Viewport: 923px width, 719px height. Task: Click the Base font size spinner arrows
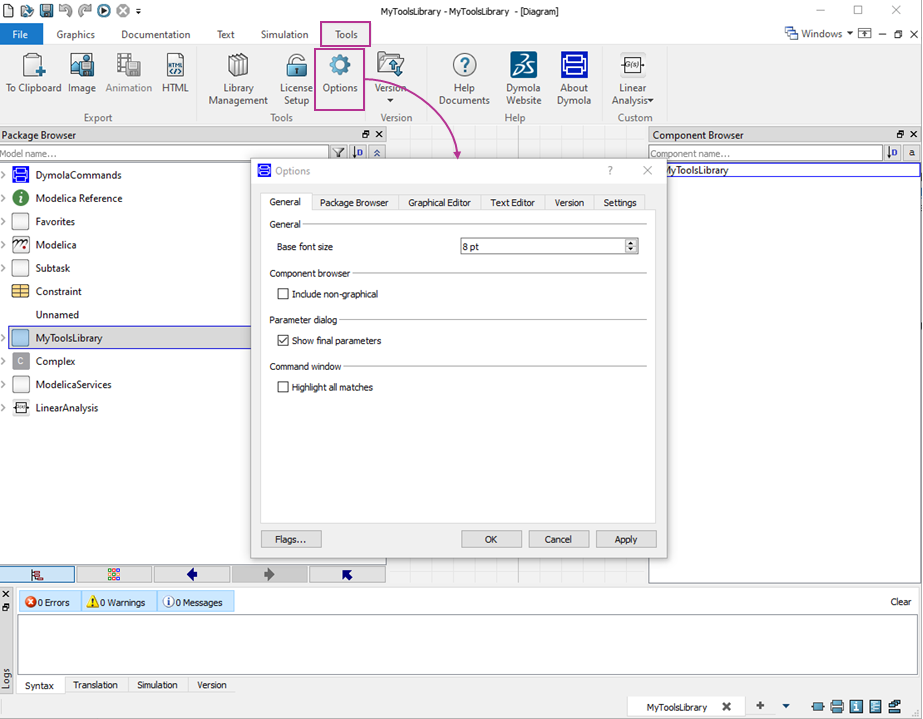pyautogui.click(x=631, y=246)
